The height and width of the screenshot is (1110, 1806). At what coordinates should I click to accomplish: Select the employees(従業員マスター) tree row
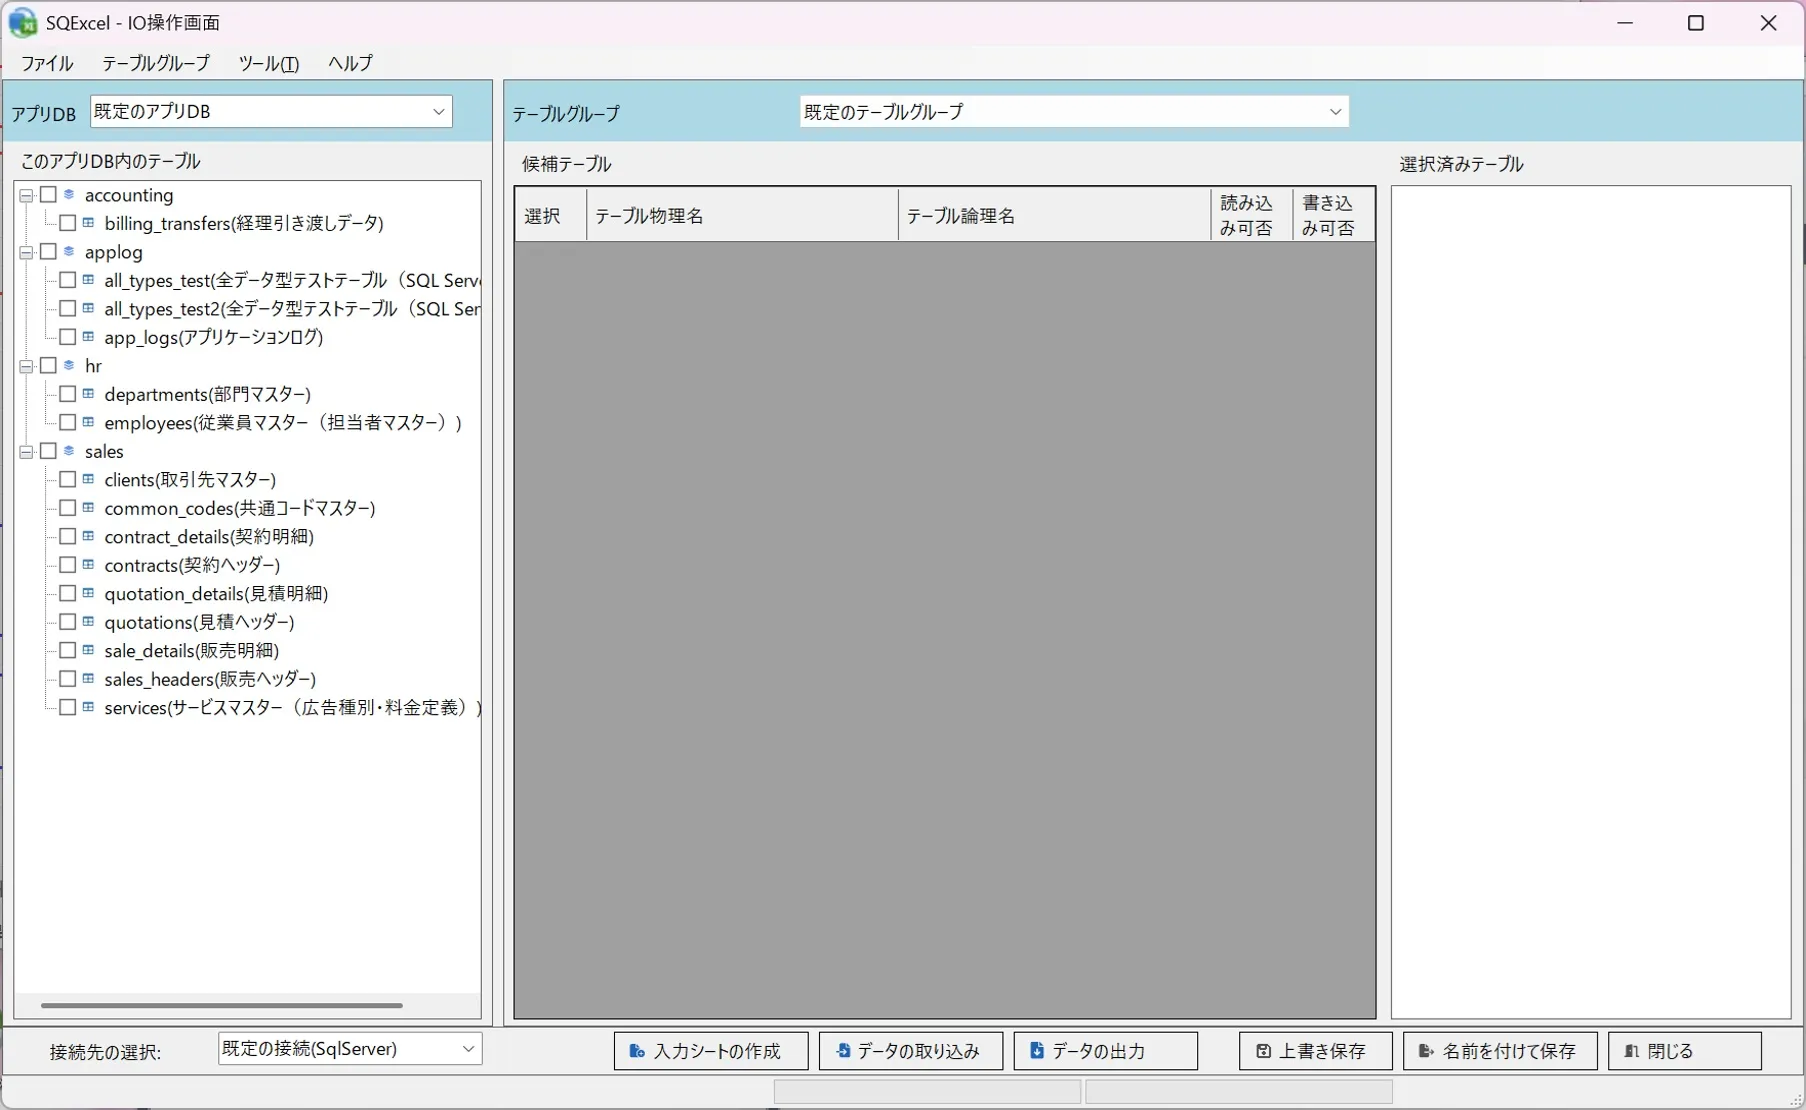(x=283, y=423)
